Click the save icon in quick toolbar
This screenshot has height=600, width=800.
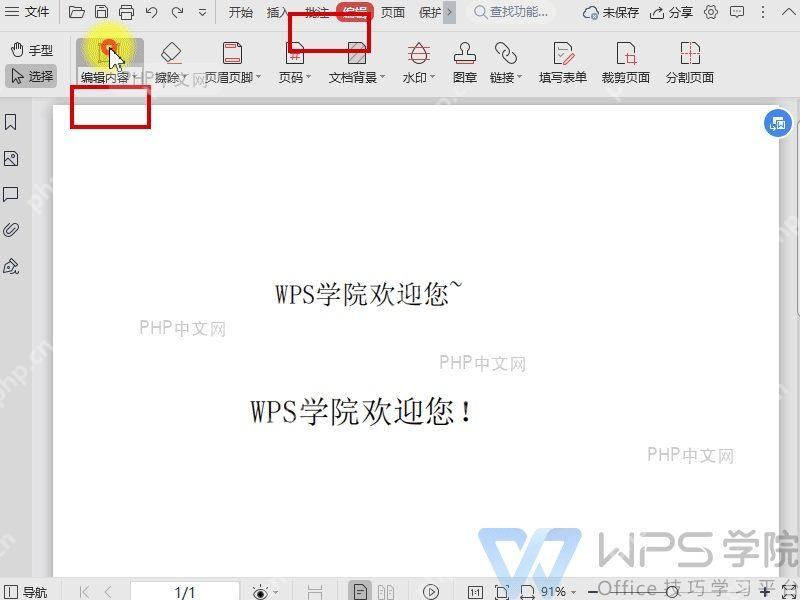coord(102,12)
